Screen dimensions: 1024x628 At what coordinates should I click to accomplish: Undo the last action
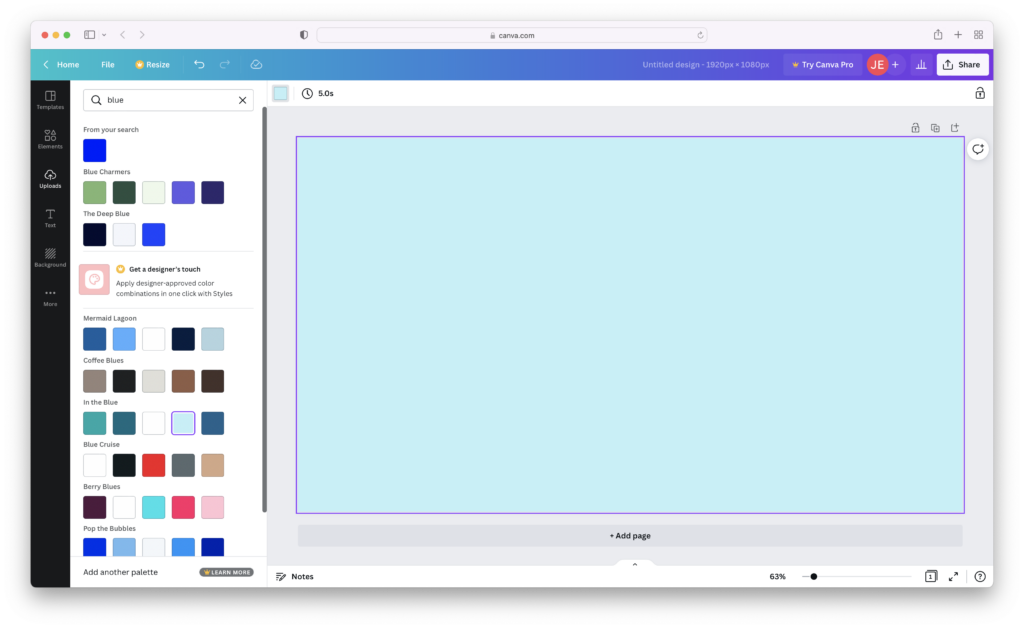pyautogui.click(x=199, y=65)
